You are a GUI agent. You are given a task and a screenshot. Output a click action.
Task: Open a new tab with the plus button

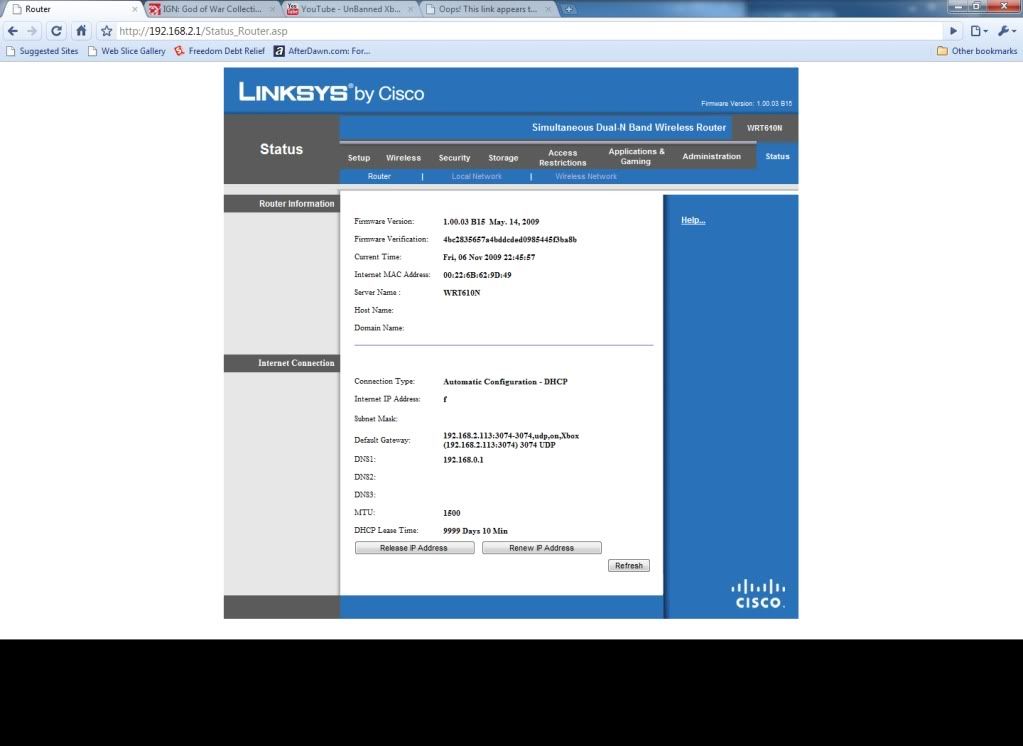pyautogui.click(x=569, y=9)
